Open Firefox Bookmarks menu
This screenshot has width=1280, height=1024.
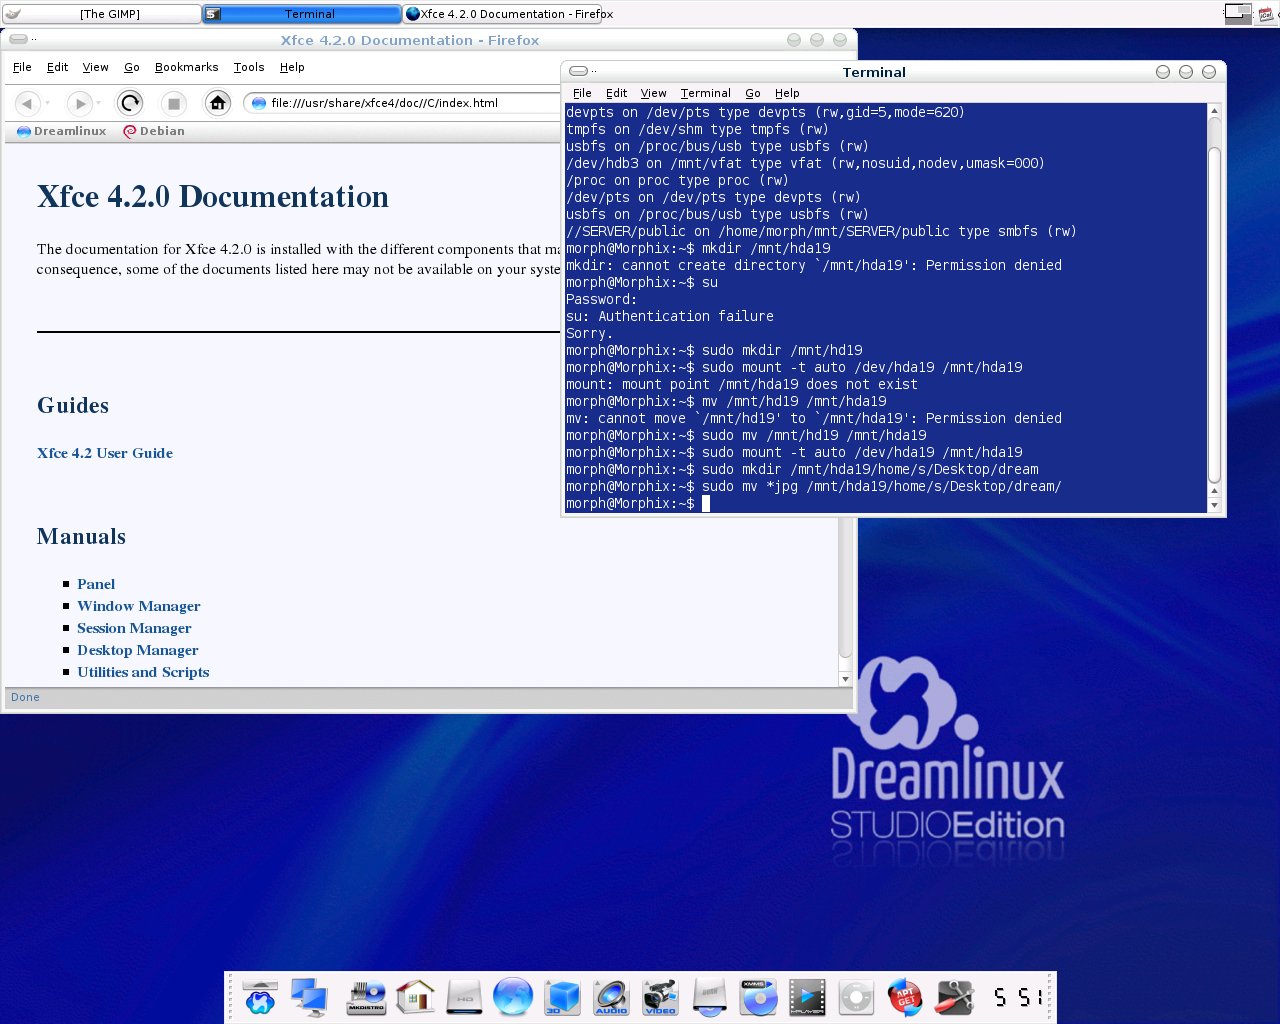click(x=187, y=67)
